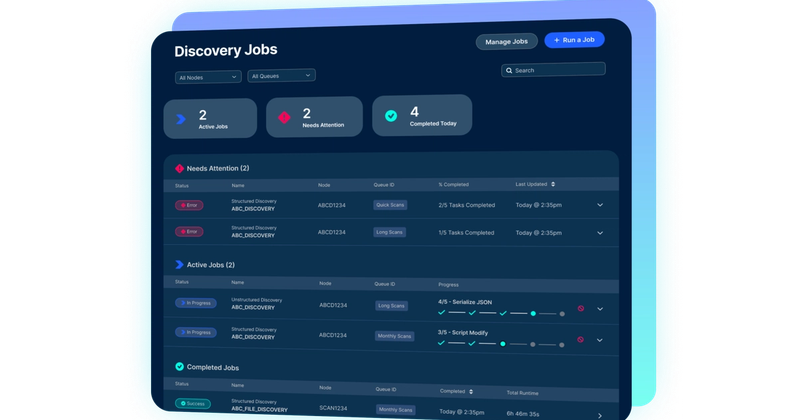Click In Progress badge of Unstructured Discovery job
Screen dimensions: 800x420
(195, 303)
